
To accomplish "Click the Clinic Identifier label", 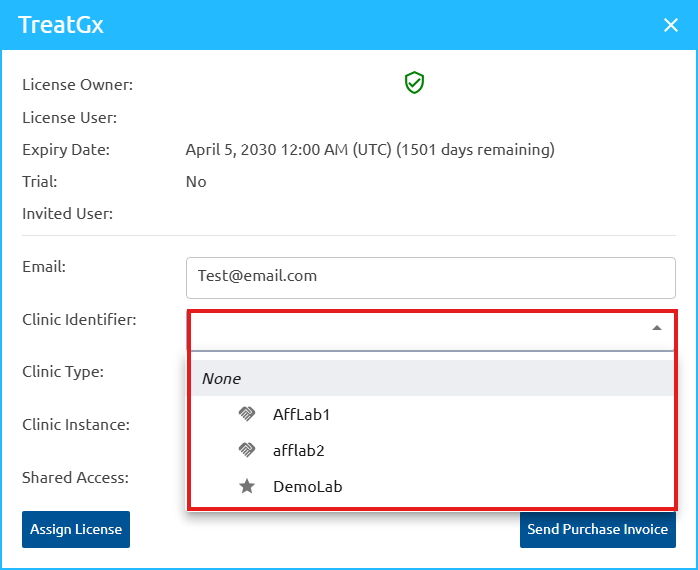I will (79, 320).
